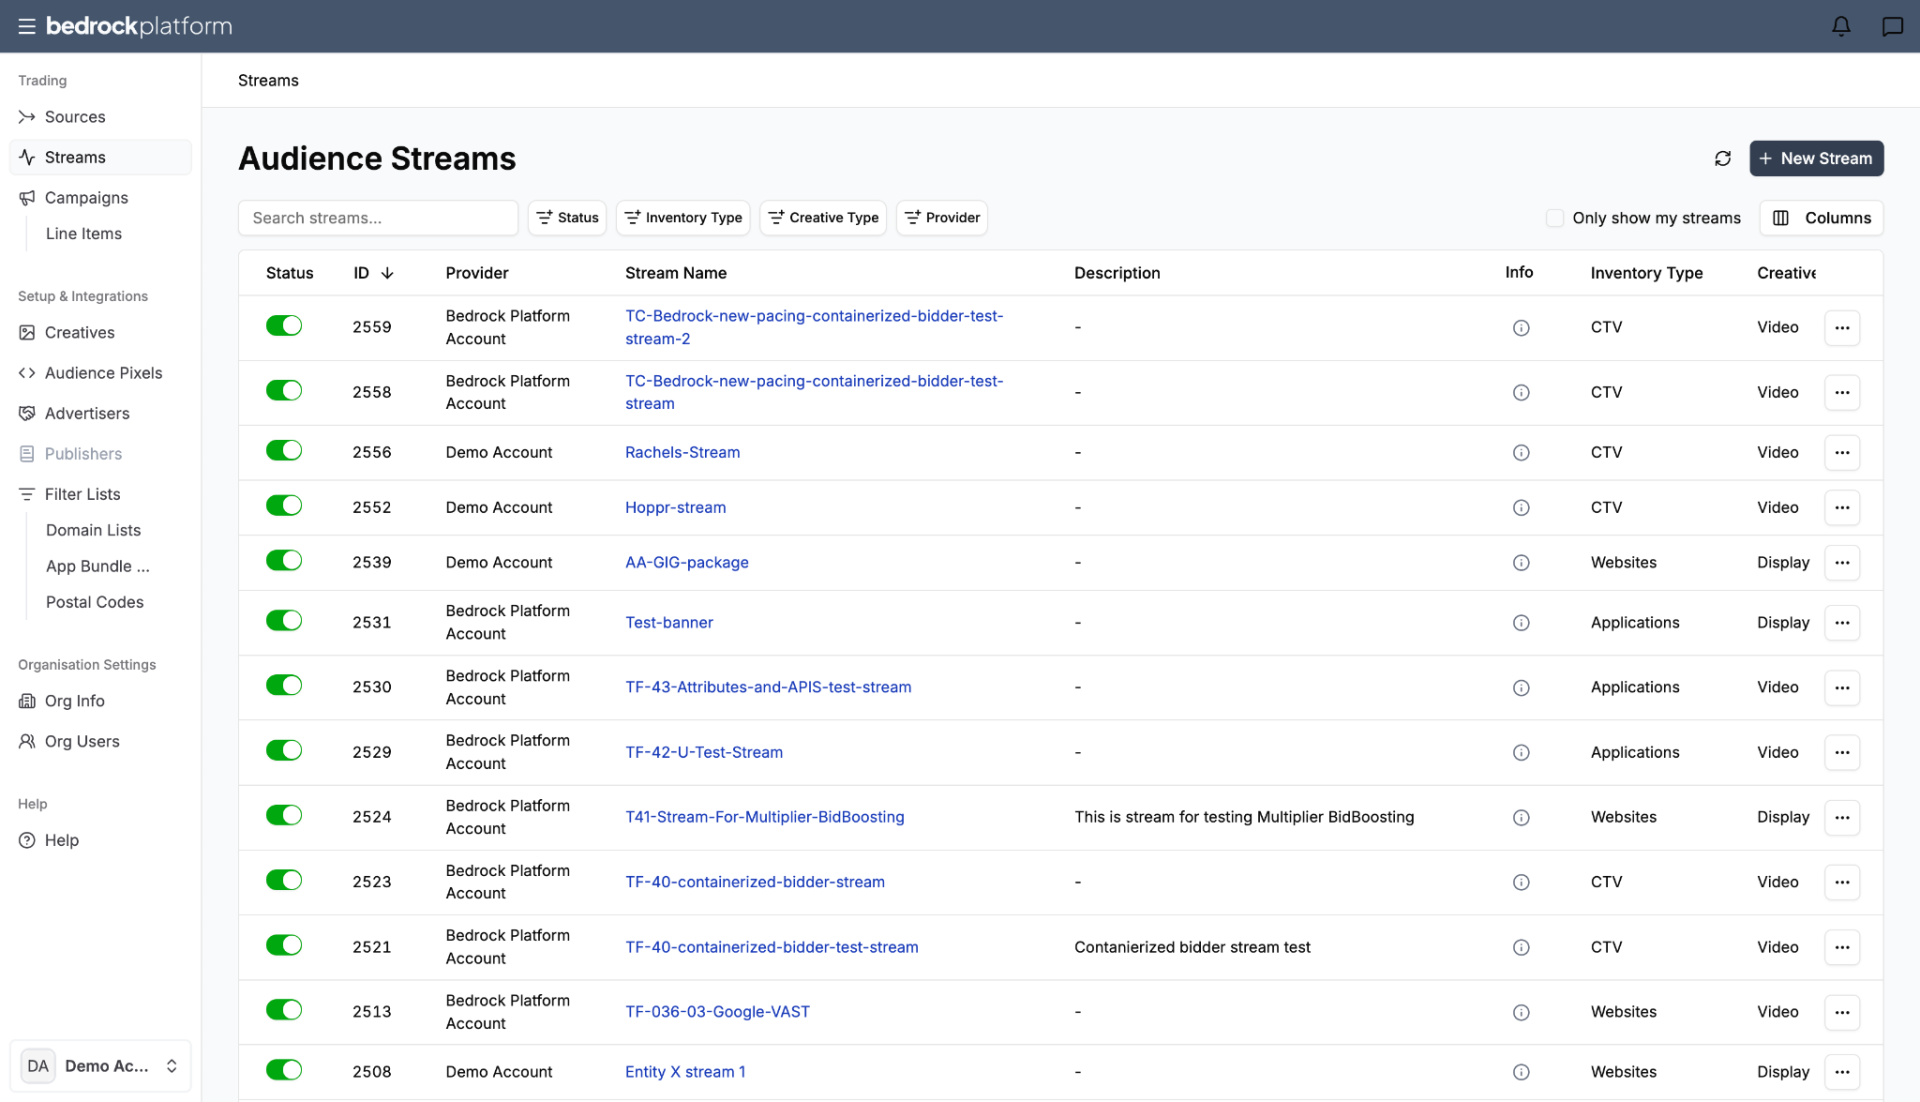This screenshot has width=1920, height=1102.
Task: Open Rachels-Stream link
Action: (x=682, y=452)
